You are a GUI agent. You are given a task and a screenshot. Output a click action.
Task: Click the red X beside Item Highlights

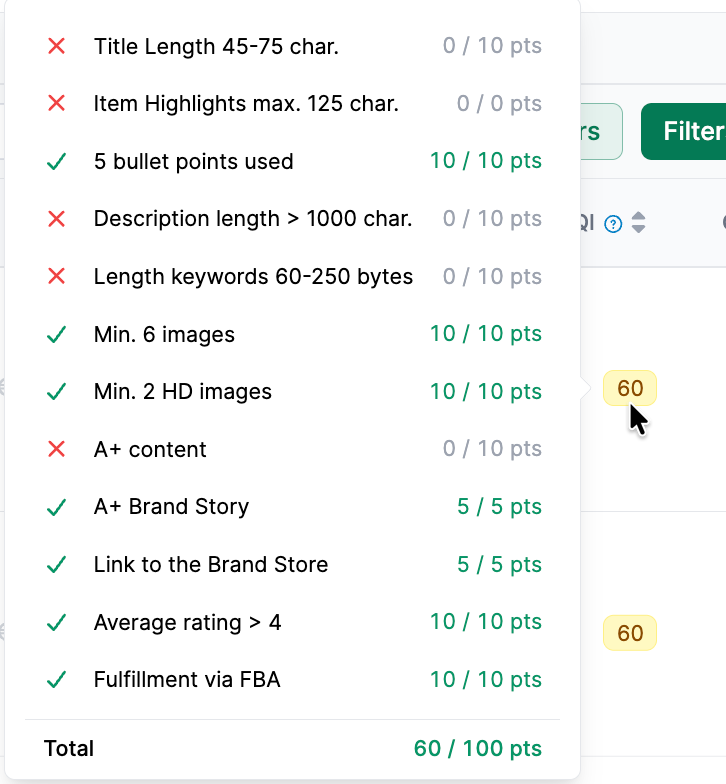click(56, 104)
